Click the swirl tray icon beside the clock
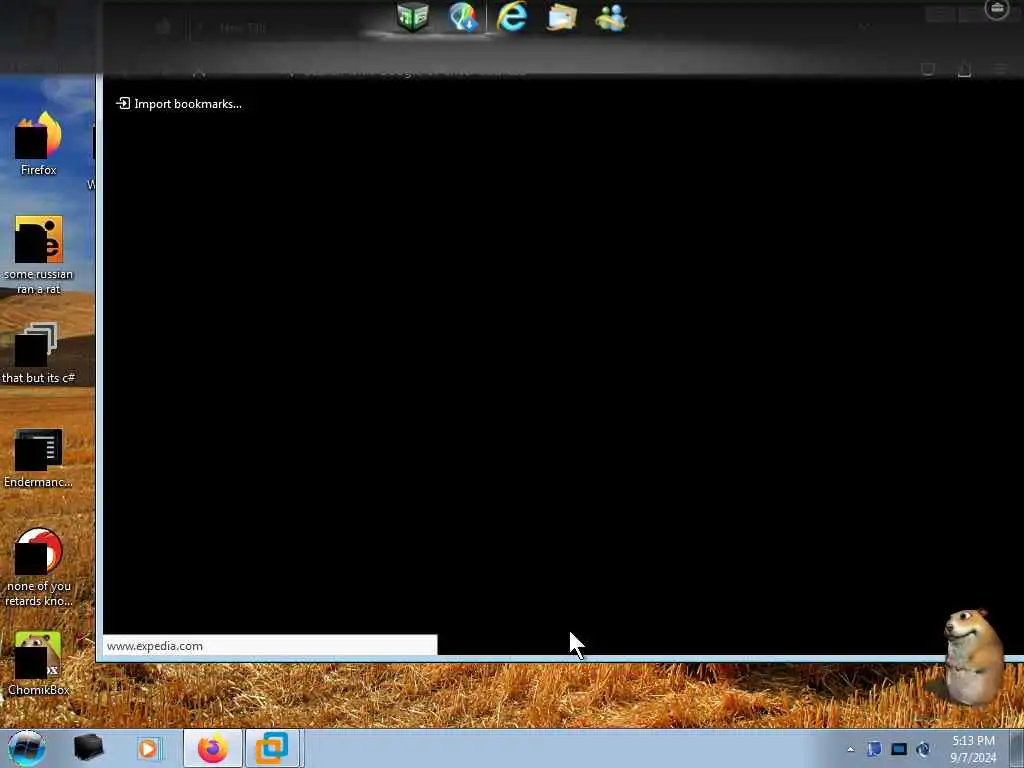Image resolution: width=1024 pixels, height=768 pixels. click(x=923, y=749)
